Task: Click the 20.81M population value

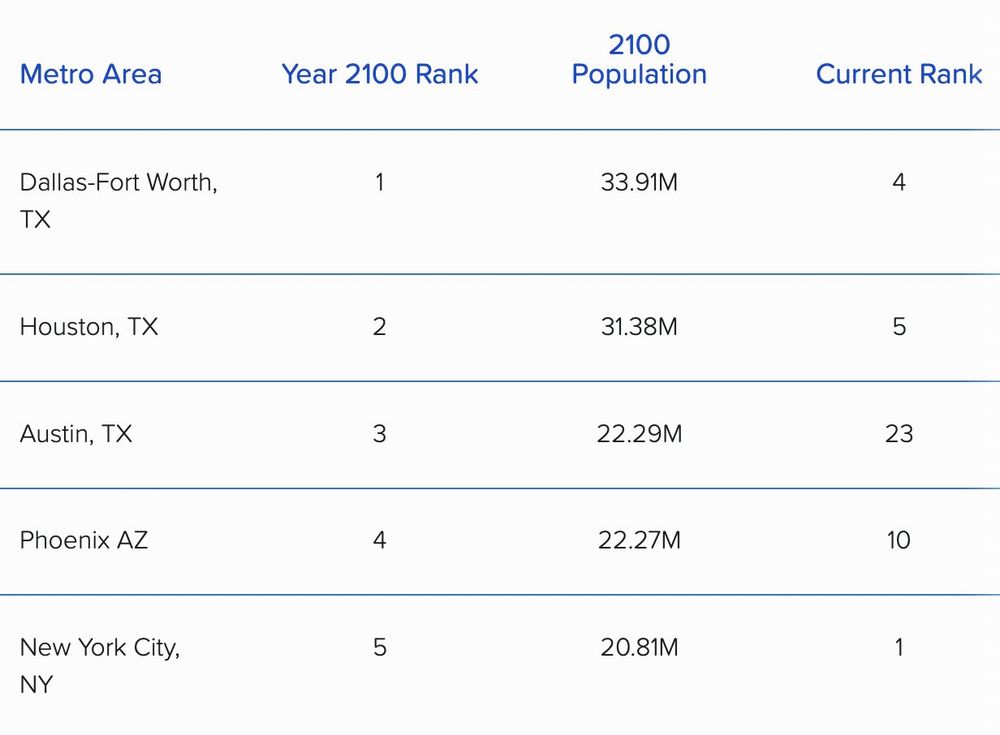Action: coord(639,648)
